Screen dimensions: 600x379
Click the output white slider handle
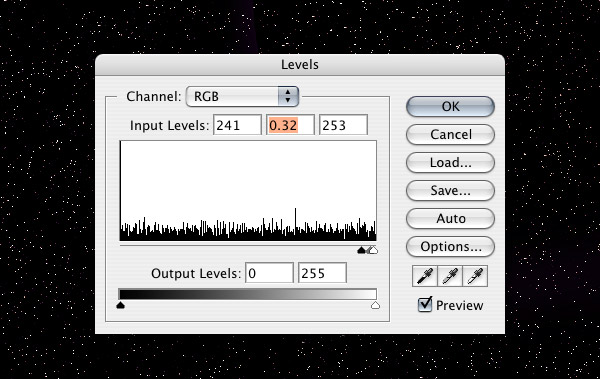pyautogui.click(x=375, y=305)
